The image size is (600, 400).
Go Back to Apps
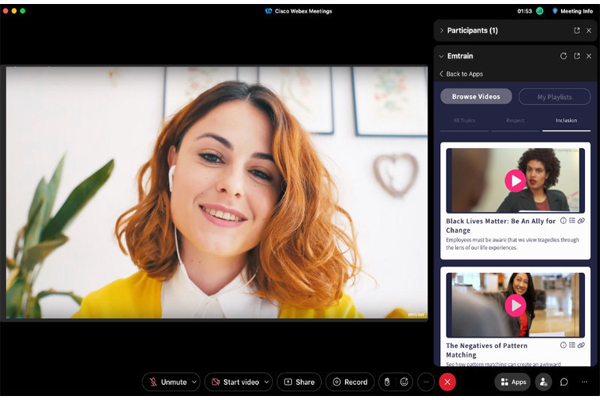coord(461,74)
